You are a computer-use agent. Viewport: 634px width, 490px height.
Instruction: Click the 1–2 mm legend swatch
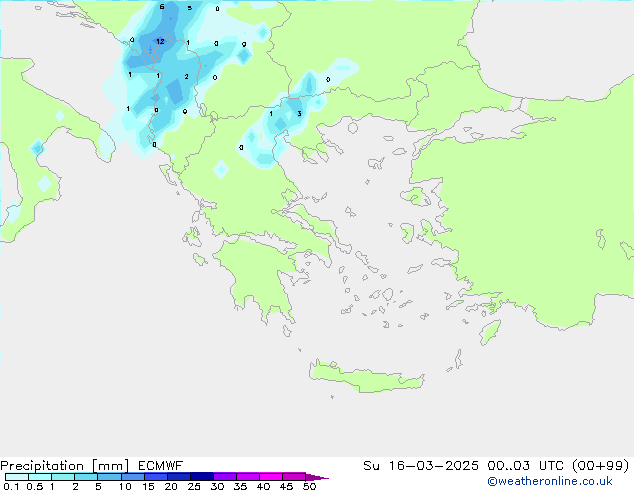click(x=63, y=477)
